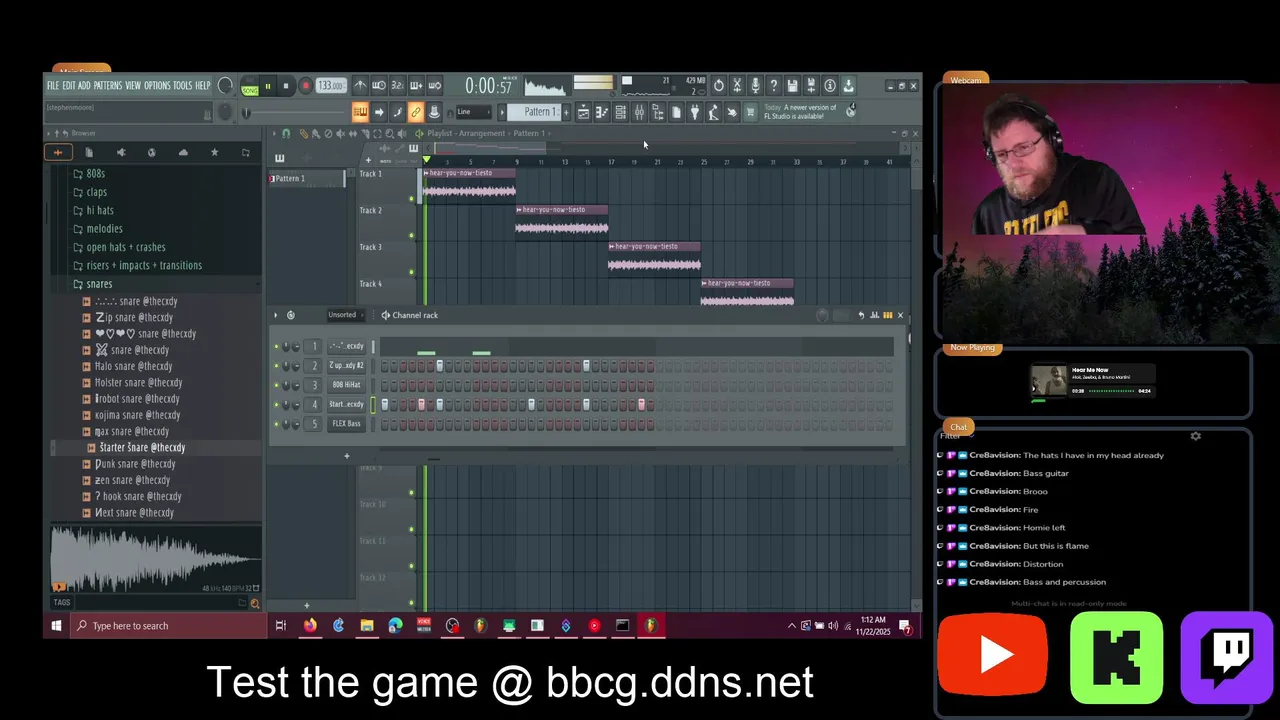Click the star favorites icon in Browser
This screenshot has height=720, width=1280.
(x=214, y=152)
